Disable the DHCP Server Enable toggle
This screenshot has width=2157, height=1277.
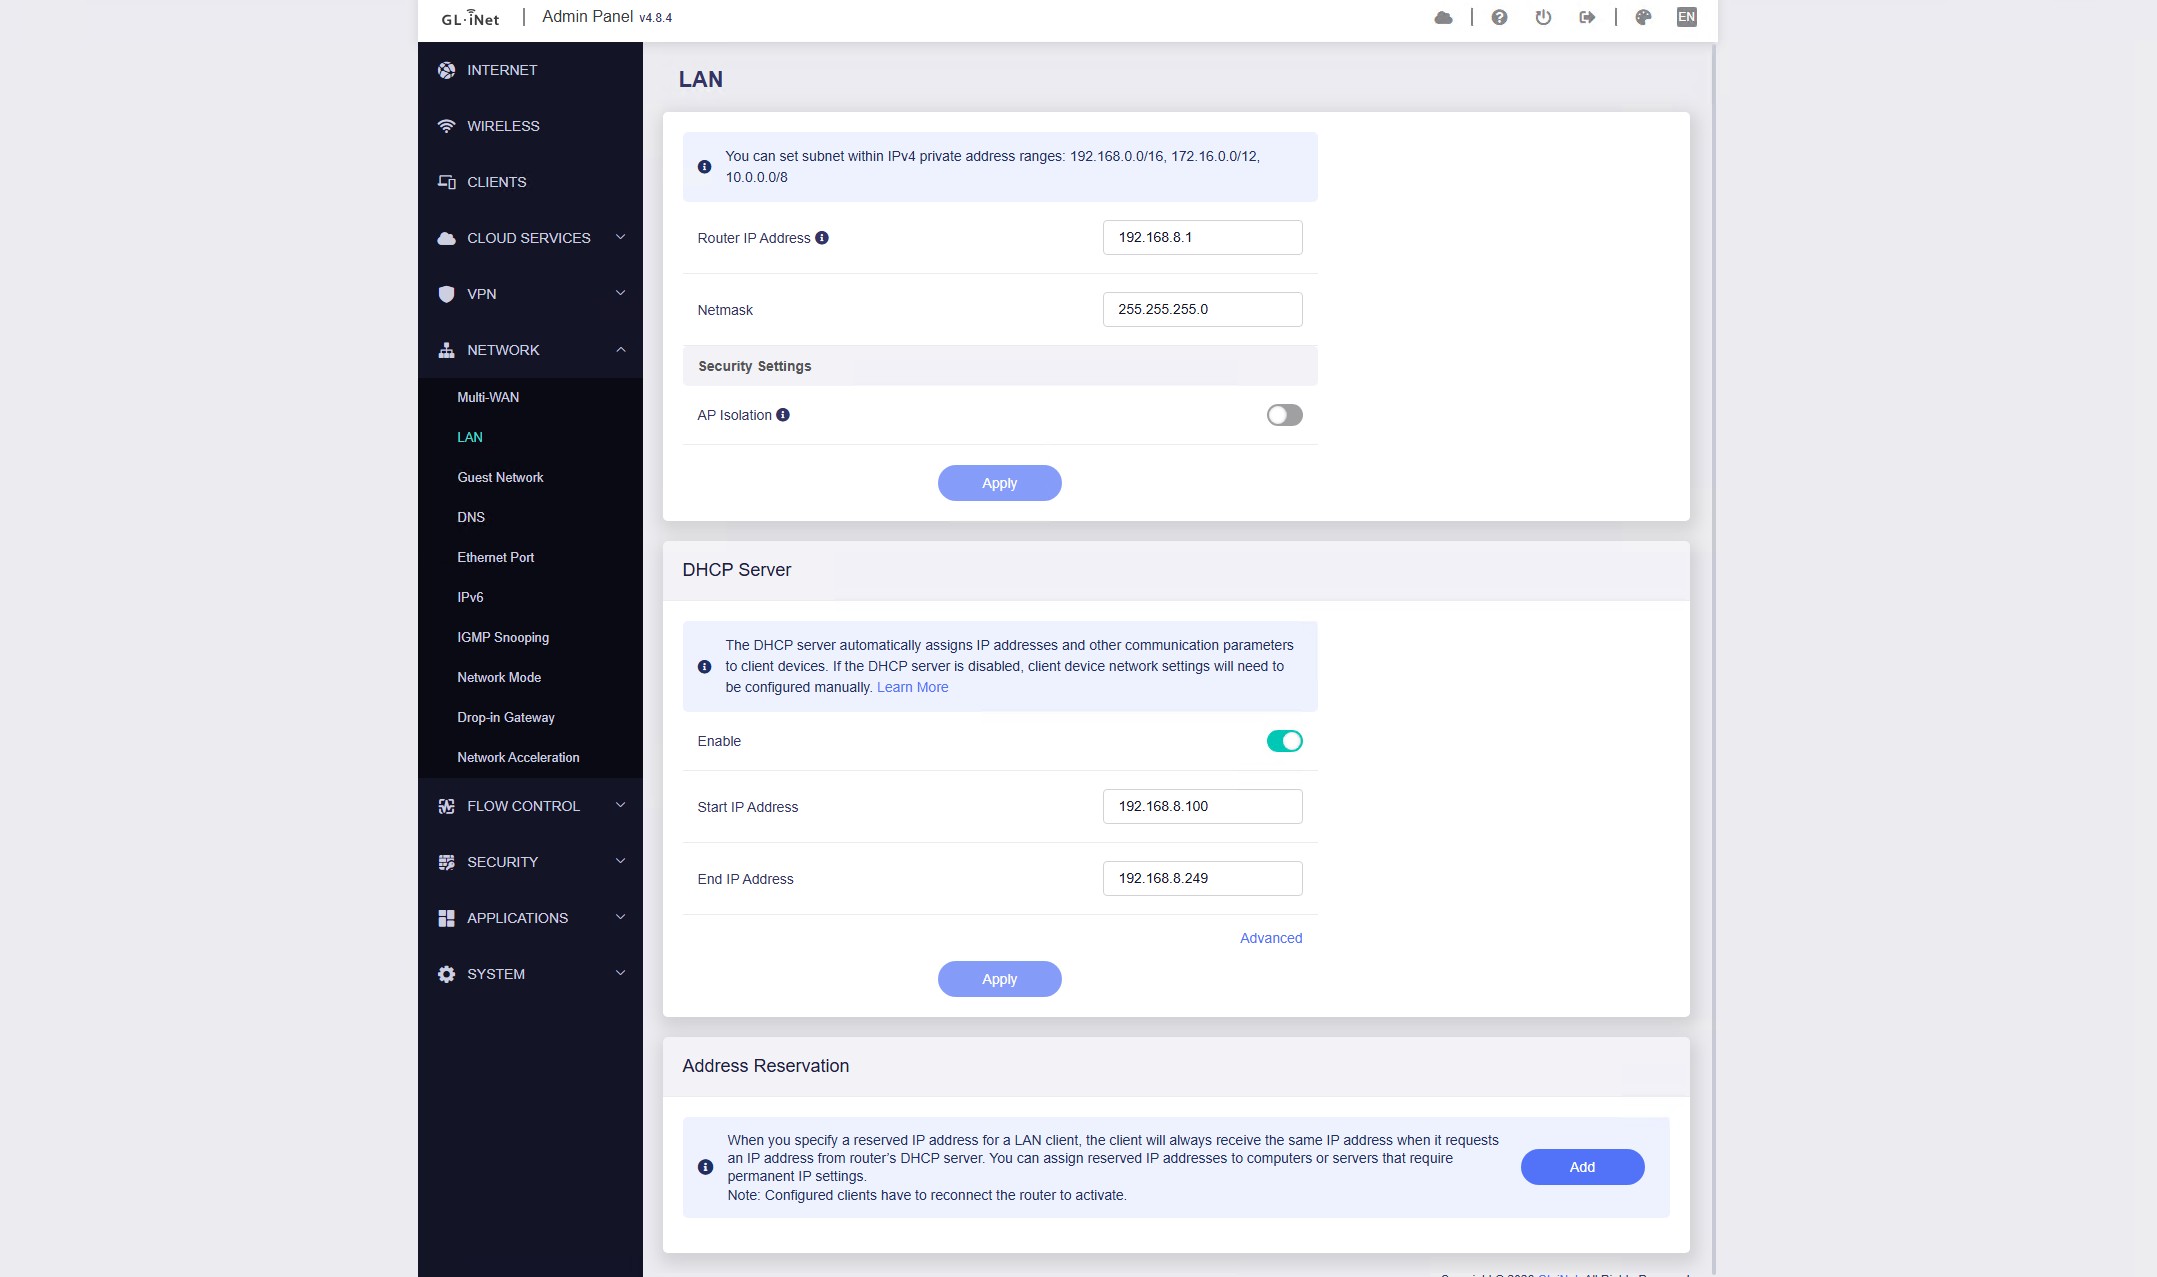tap(1284, 741)
